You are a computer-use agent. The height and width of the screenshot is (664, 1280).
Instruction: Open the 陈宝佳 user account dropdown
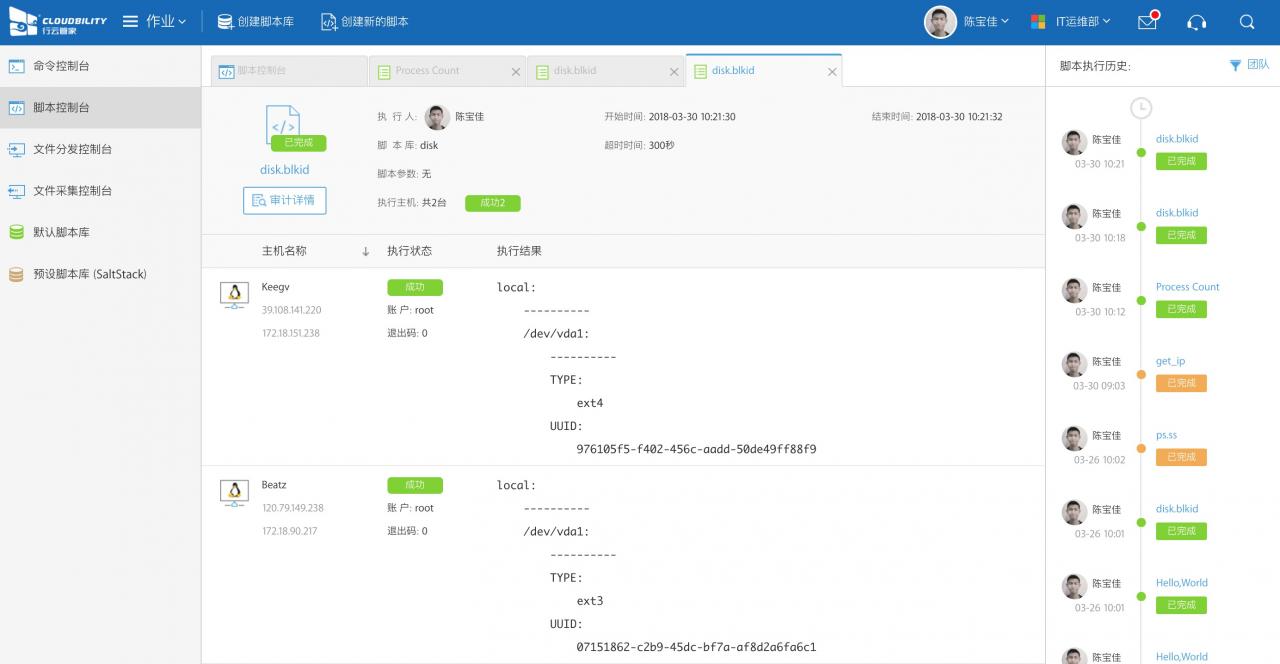coord(967,22)
